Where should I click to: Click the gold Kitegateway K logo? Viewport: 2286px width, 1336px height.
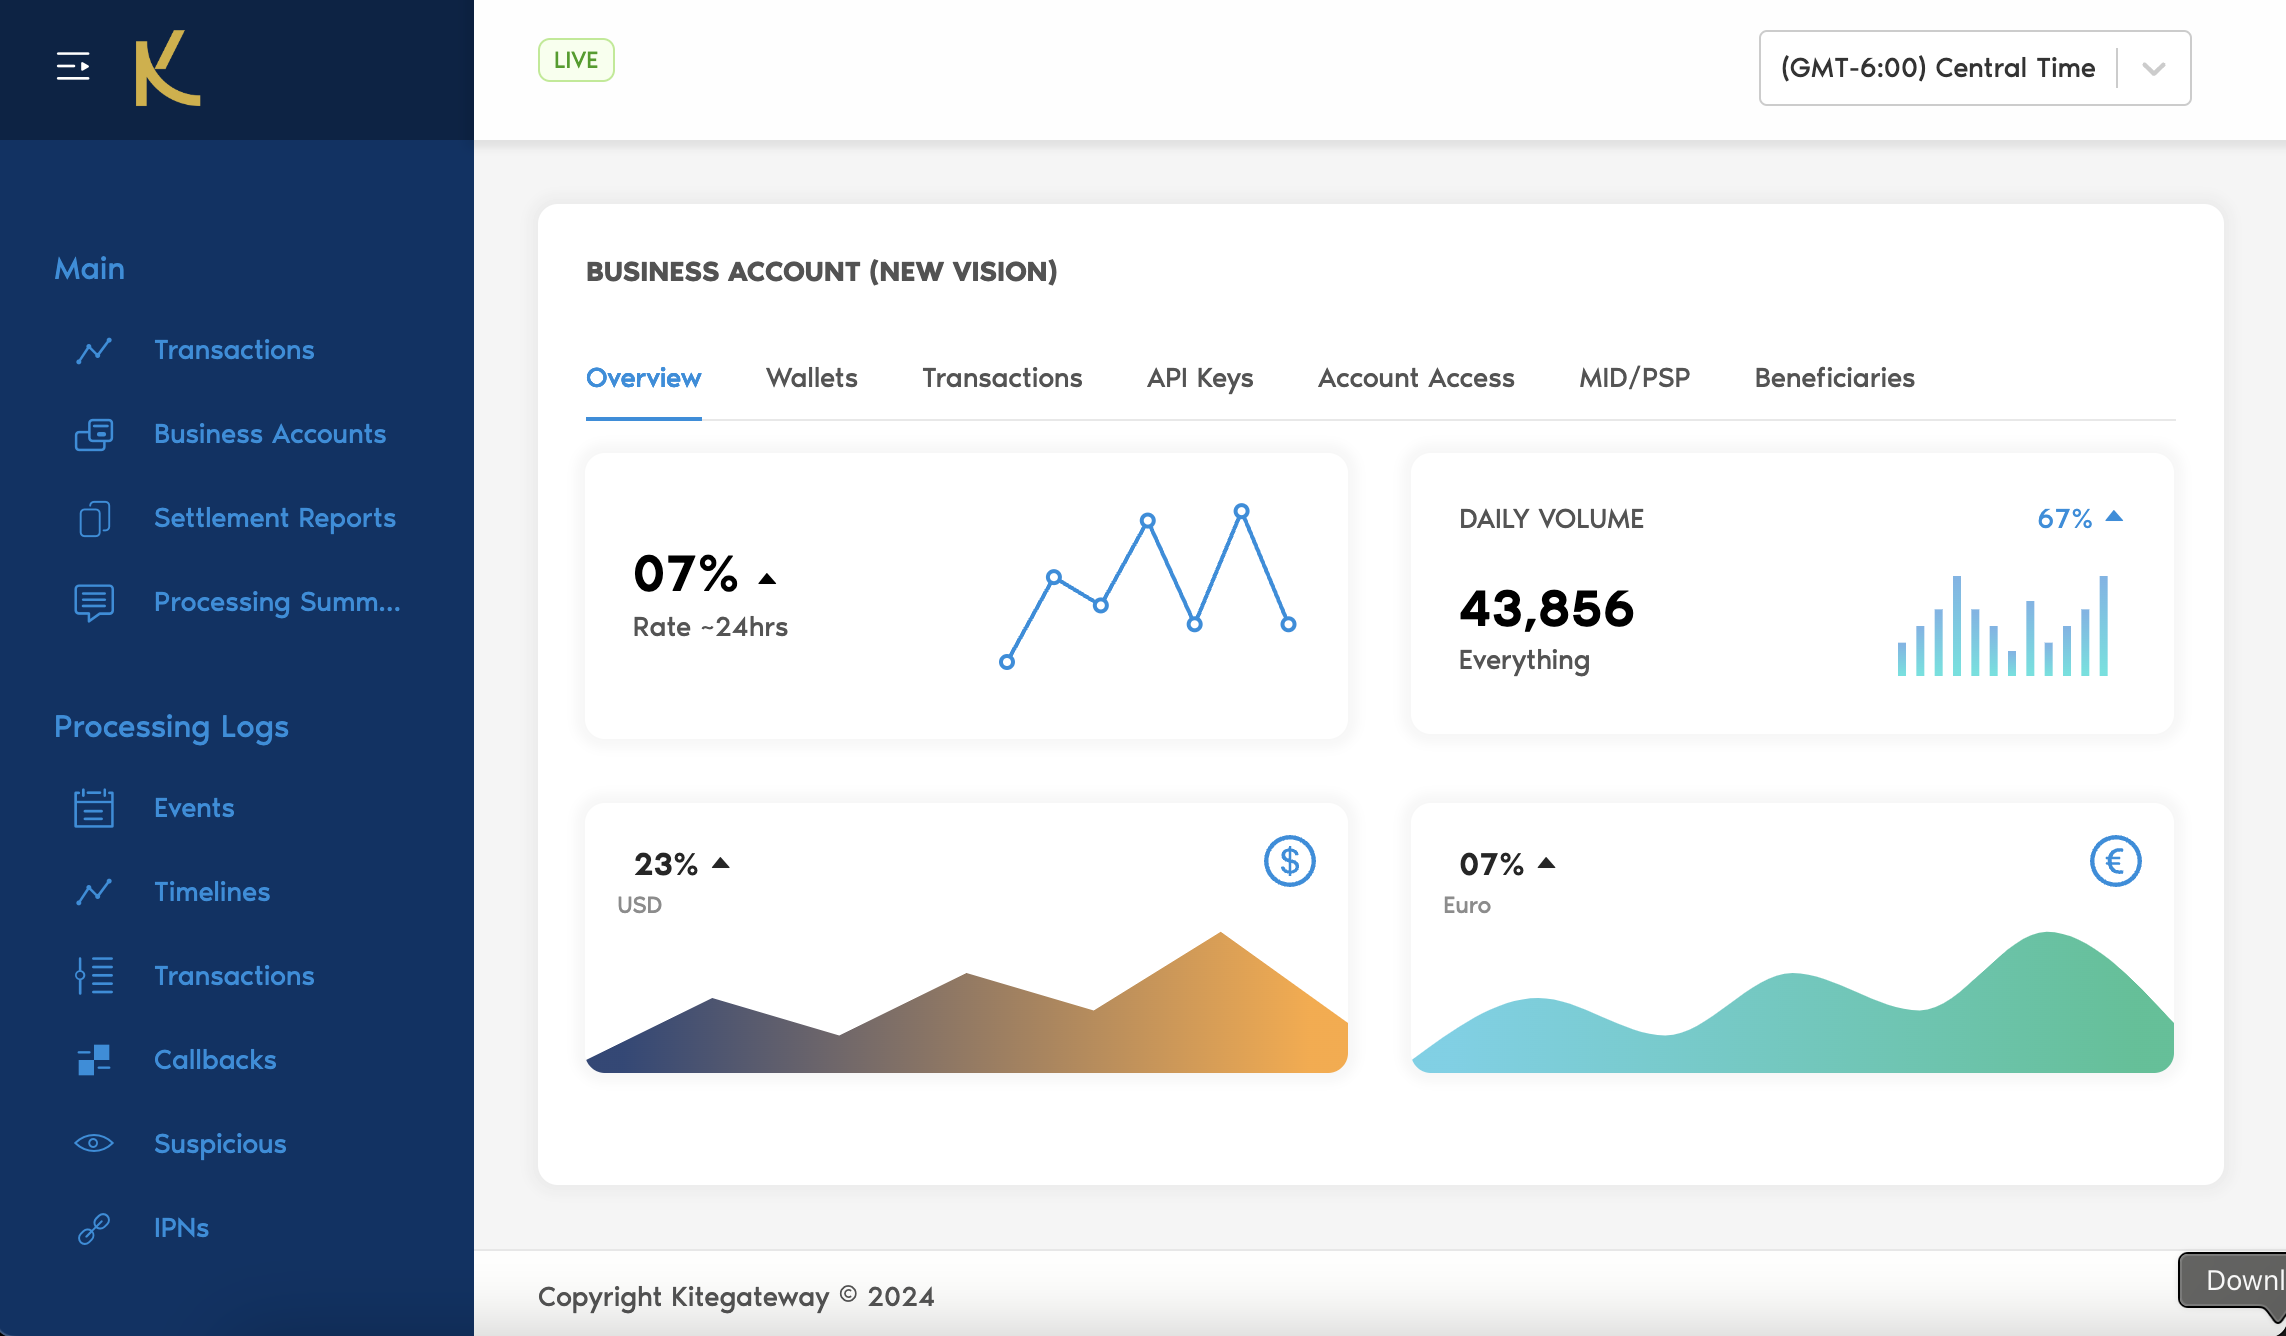tap(167, 68)
